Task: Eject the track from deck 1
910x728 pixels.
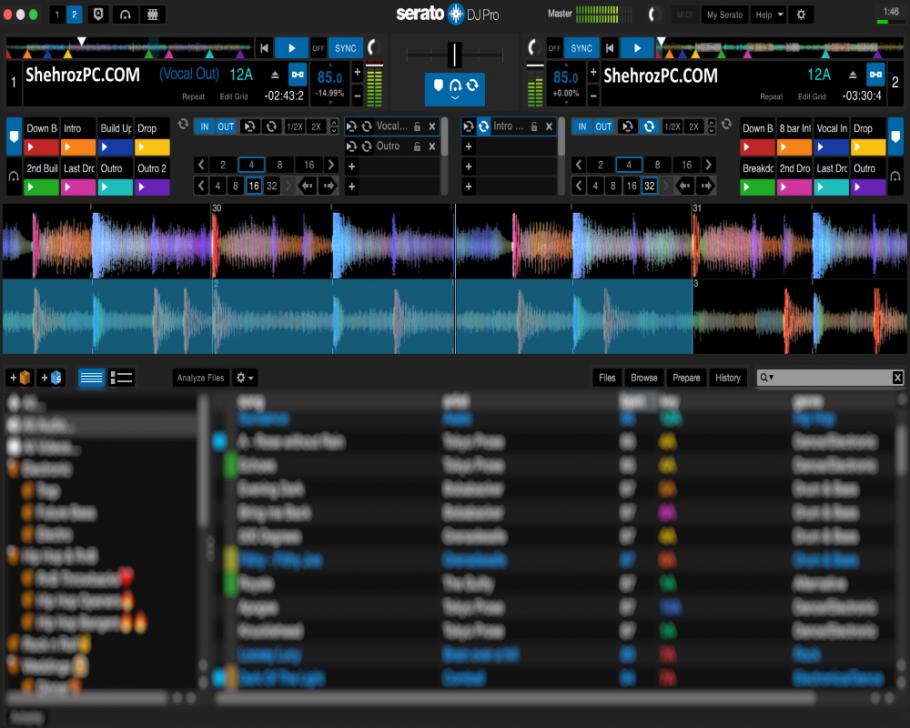Action: point(275,75)
